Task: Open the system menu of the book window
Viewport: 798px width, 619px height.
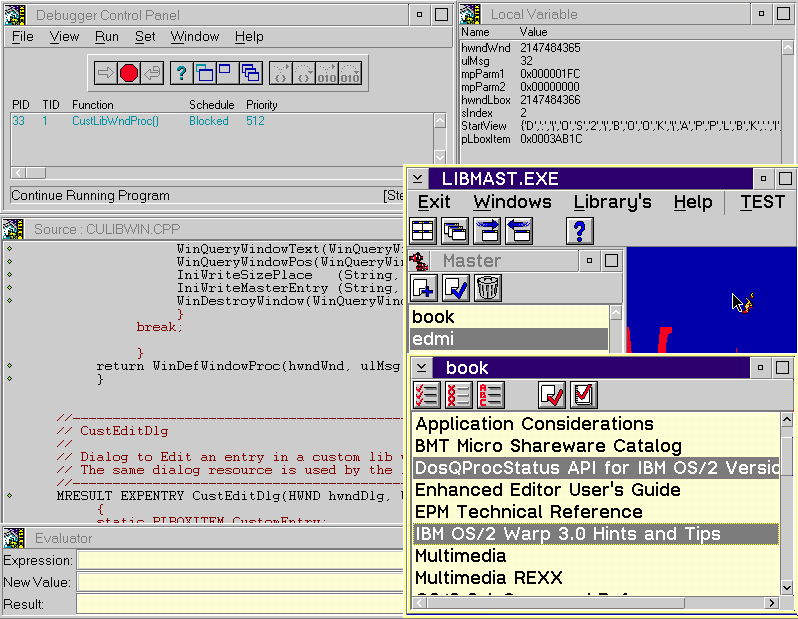Action: pos(422,368)
